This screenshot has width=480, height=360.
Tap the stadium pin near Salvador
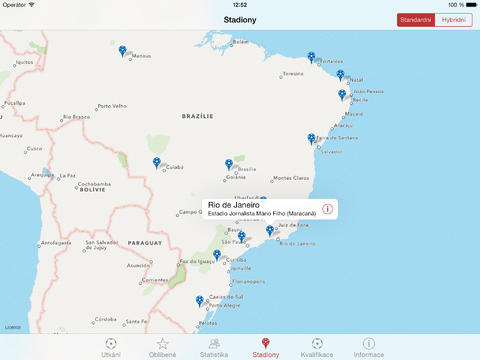coord(311,139)
